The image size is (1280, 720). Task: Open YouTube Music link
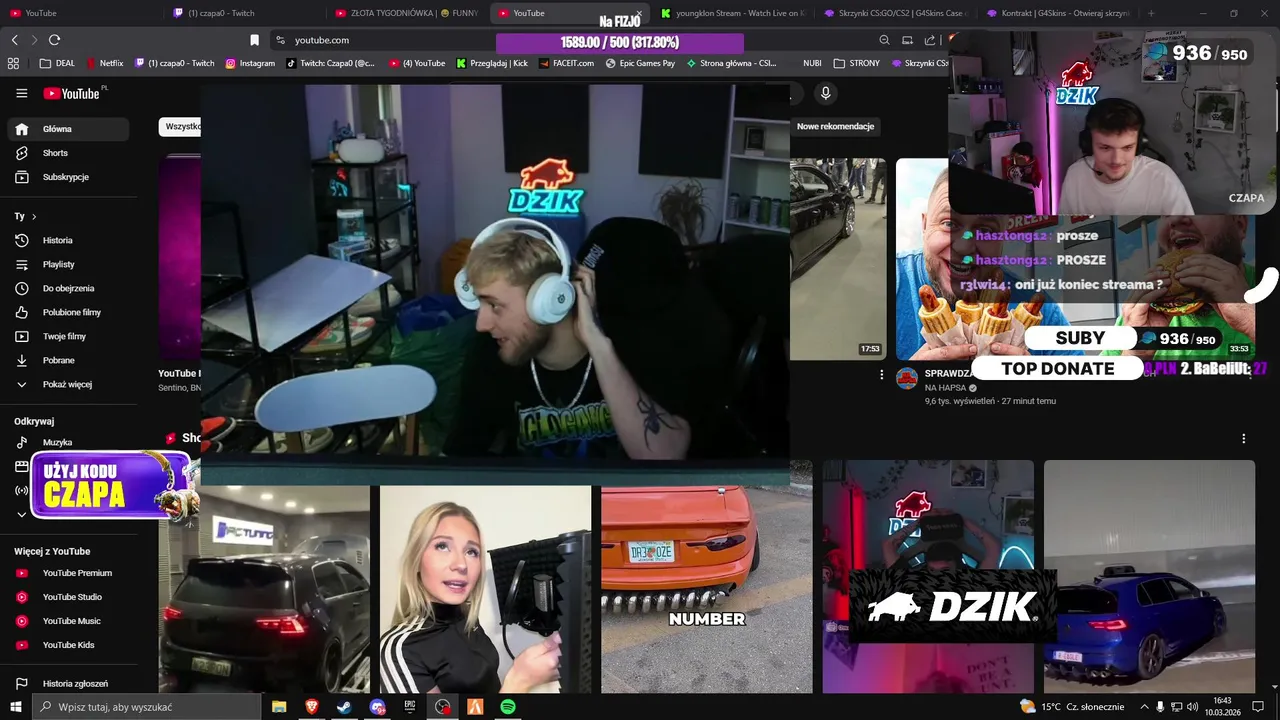pos(68,621)
